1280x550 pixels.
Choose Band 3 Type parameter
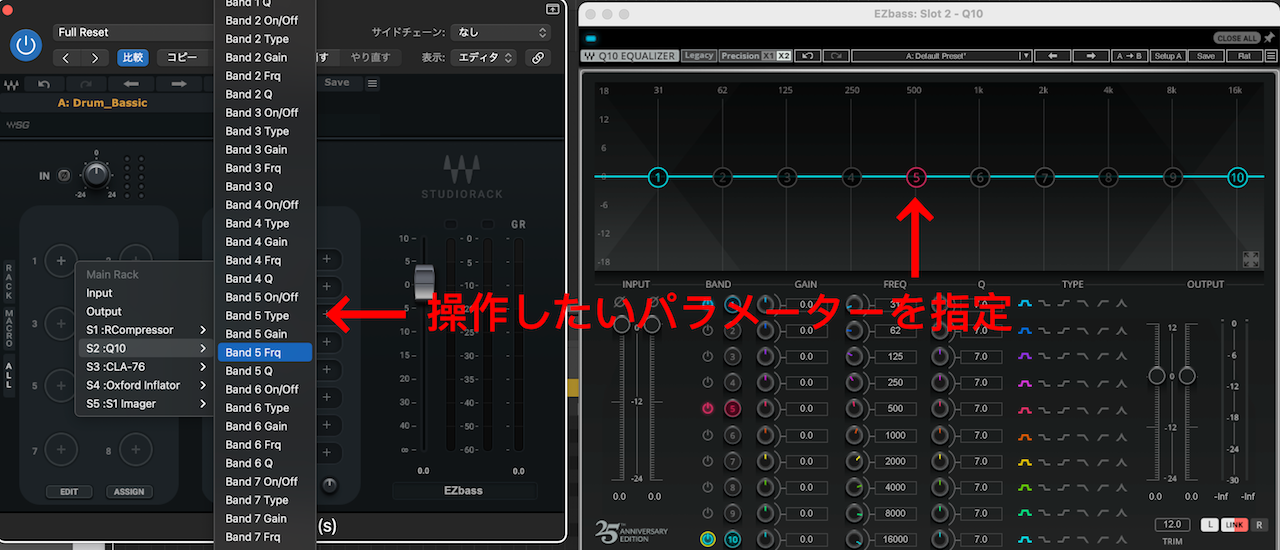[x=265, y=131]
